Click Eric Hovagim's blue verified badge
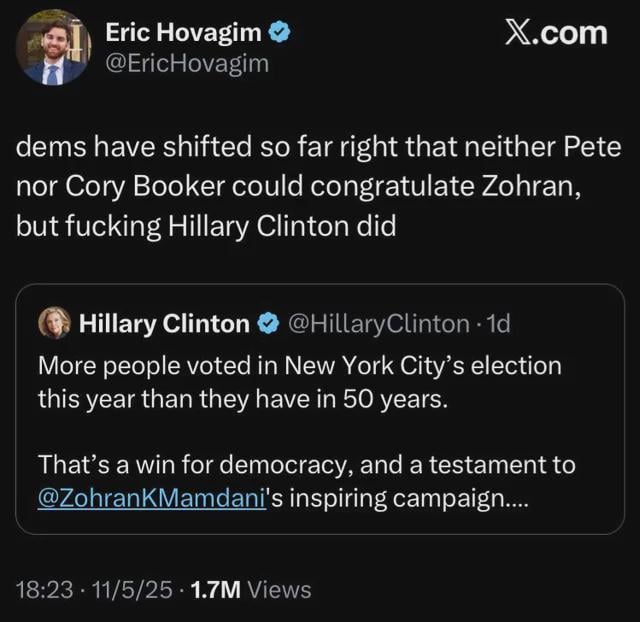This screenshot has height=622, width=640. (x=281, y=34)
